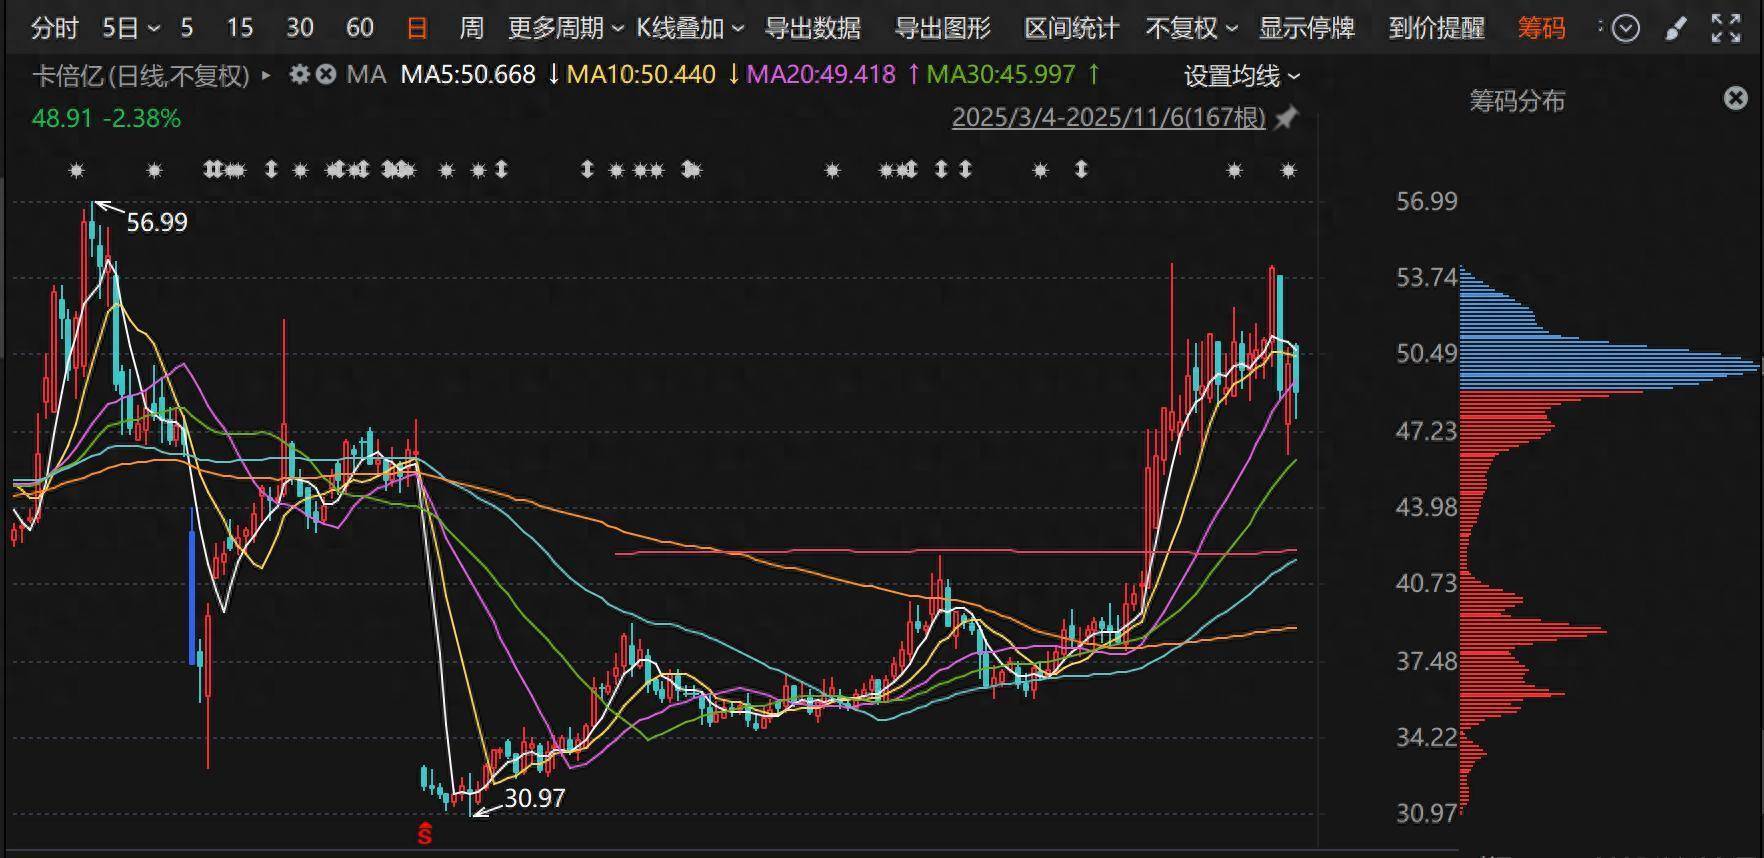Click the 34.22 price axis label
This screenshot has height=858, width=1764.
pos(1426,738)
